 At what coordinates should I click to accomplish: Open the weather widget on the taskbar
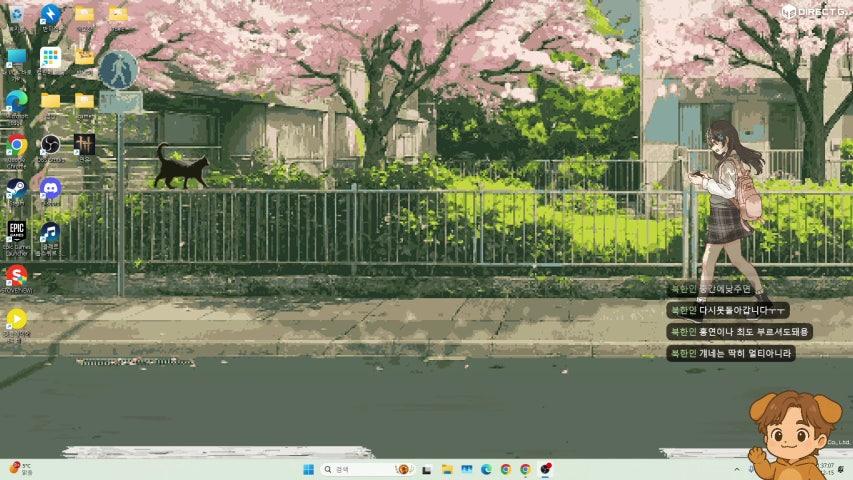[20, 468]
